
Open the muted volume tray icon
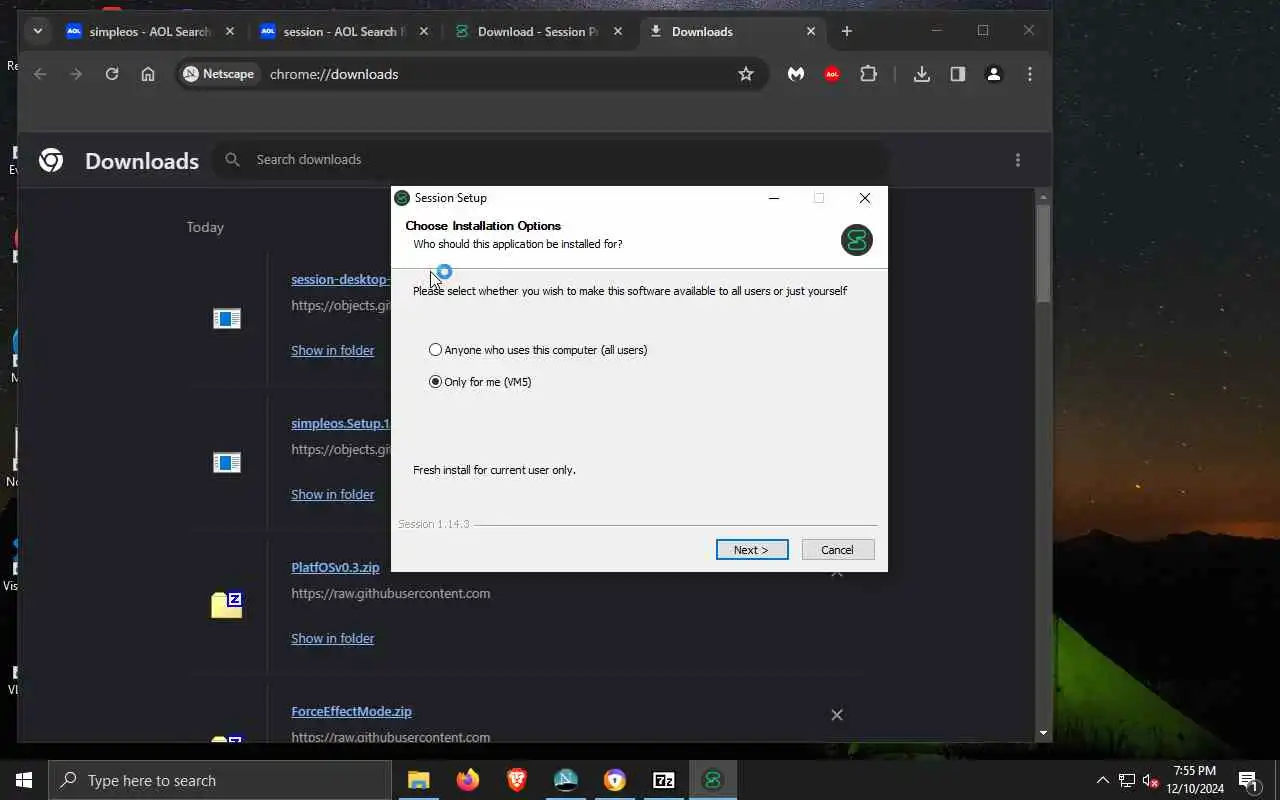(1151, 780)
